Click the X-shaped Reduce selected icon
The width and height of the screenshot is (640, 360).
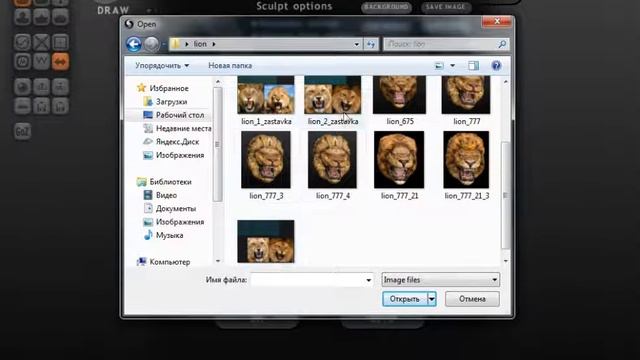click(41, 42)
